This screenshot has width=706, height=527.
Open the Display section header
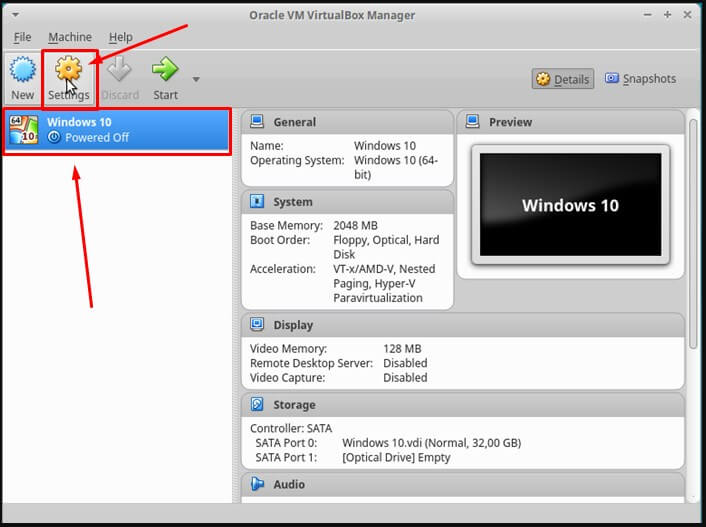[463, 325]
